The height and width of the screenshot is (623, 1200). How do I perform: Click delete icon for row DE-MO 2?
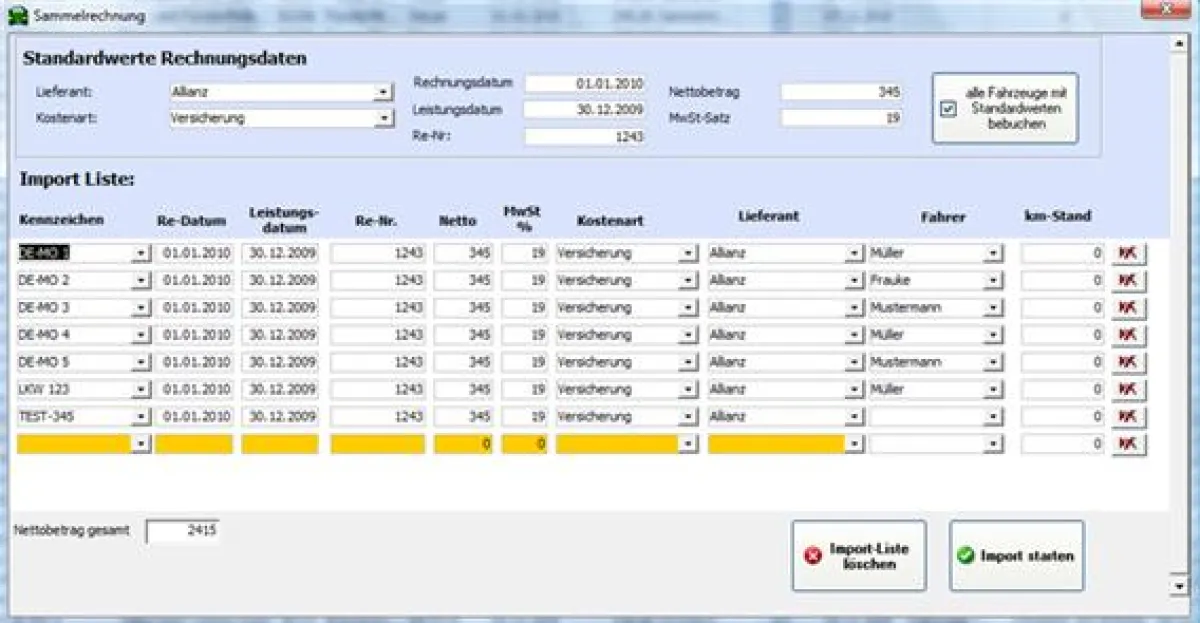tap(1129, 281)
